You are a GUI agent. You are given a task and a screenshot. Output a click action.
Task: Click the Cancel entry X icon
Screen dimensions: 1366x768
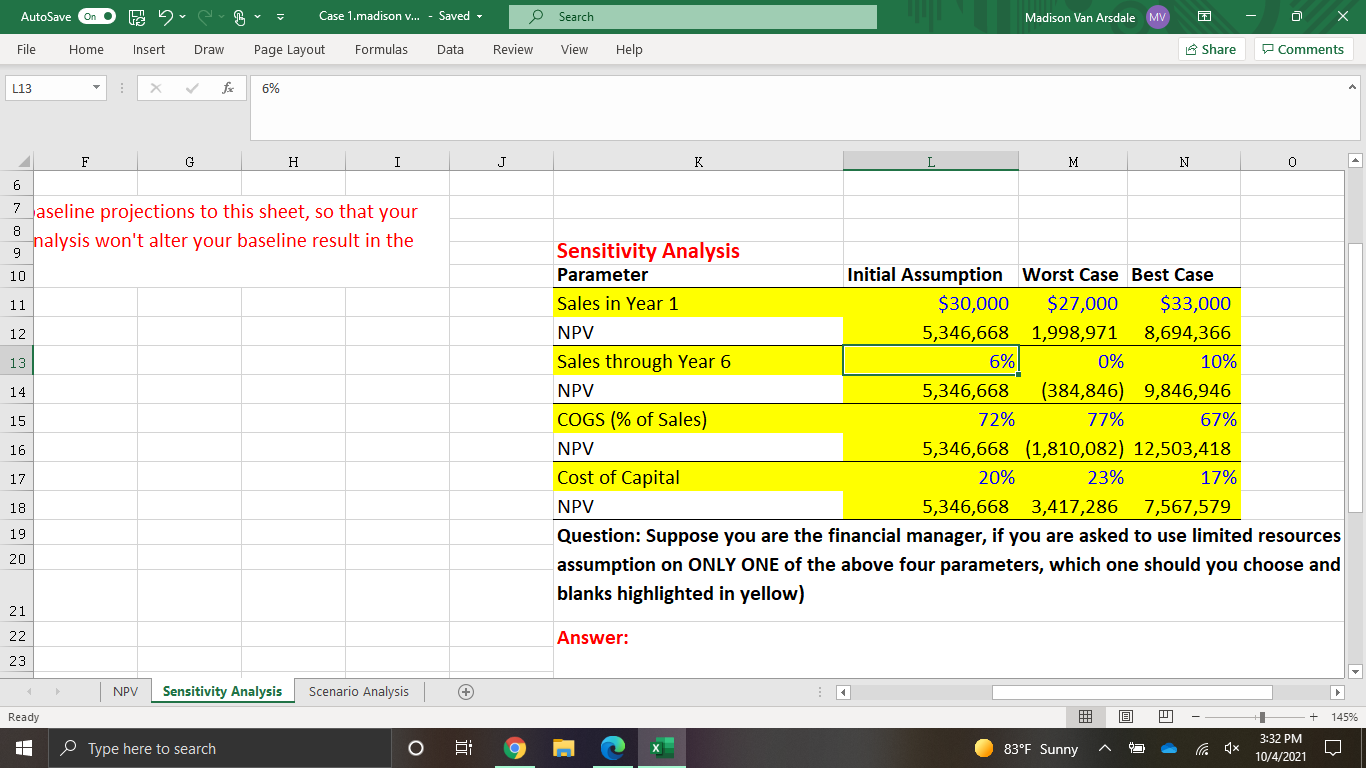(x=156, y=88)
